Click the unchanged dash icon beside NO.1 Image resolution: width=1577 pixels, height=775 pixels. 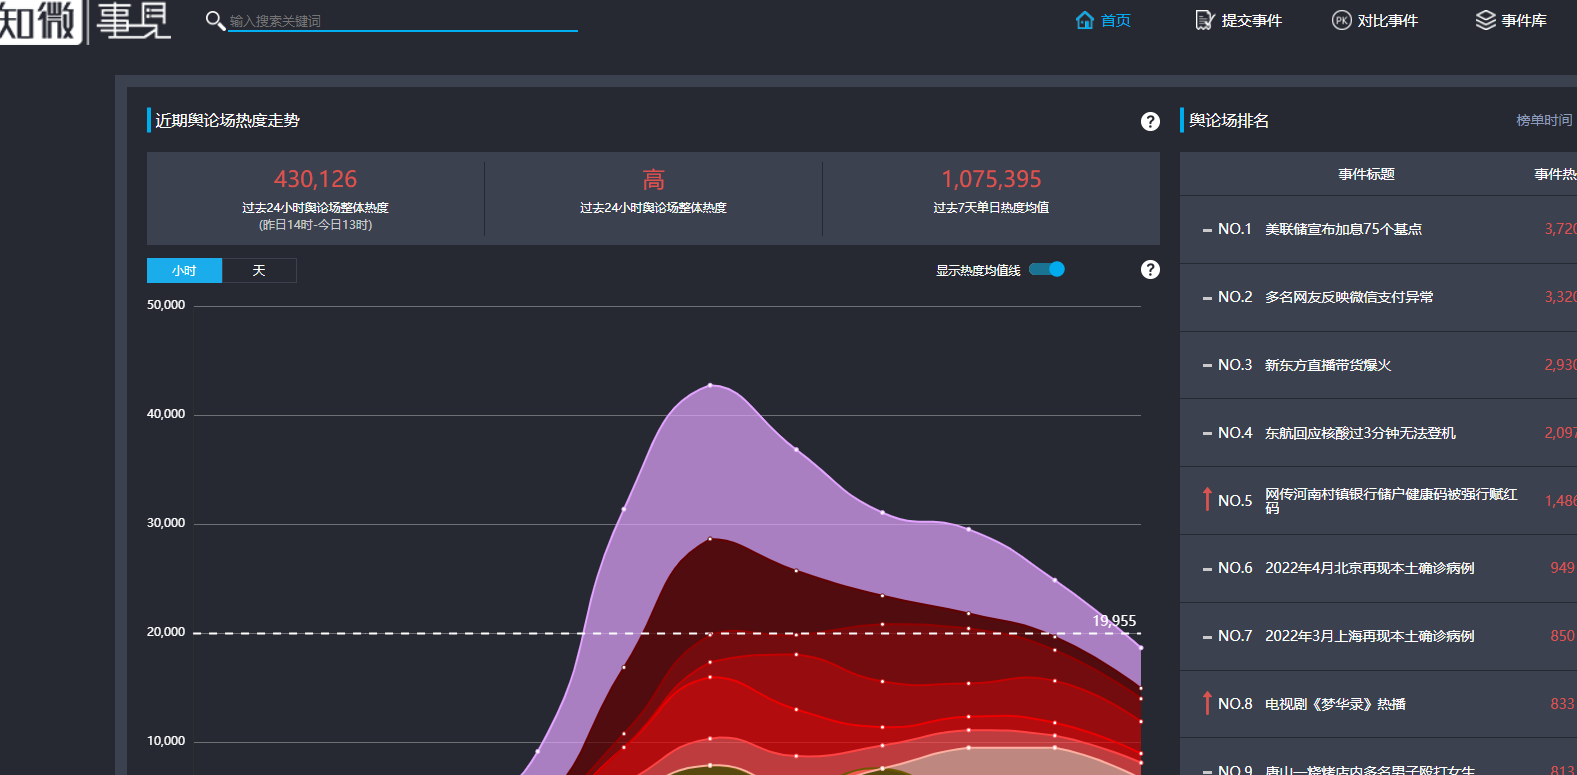coord(1207,230)
